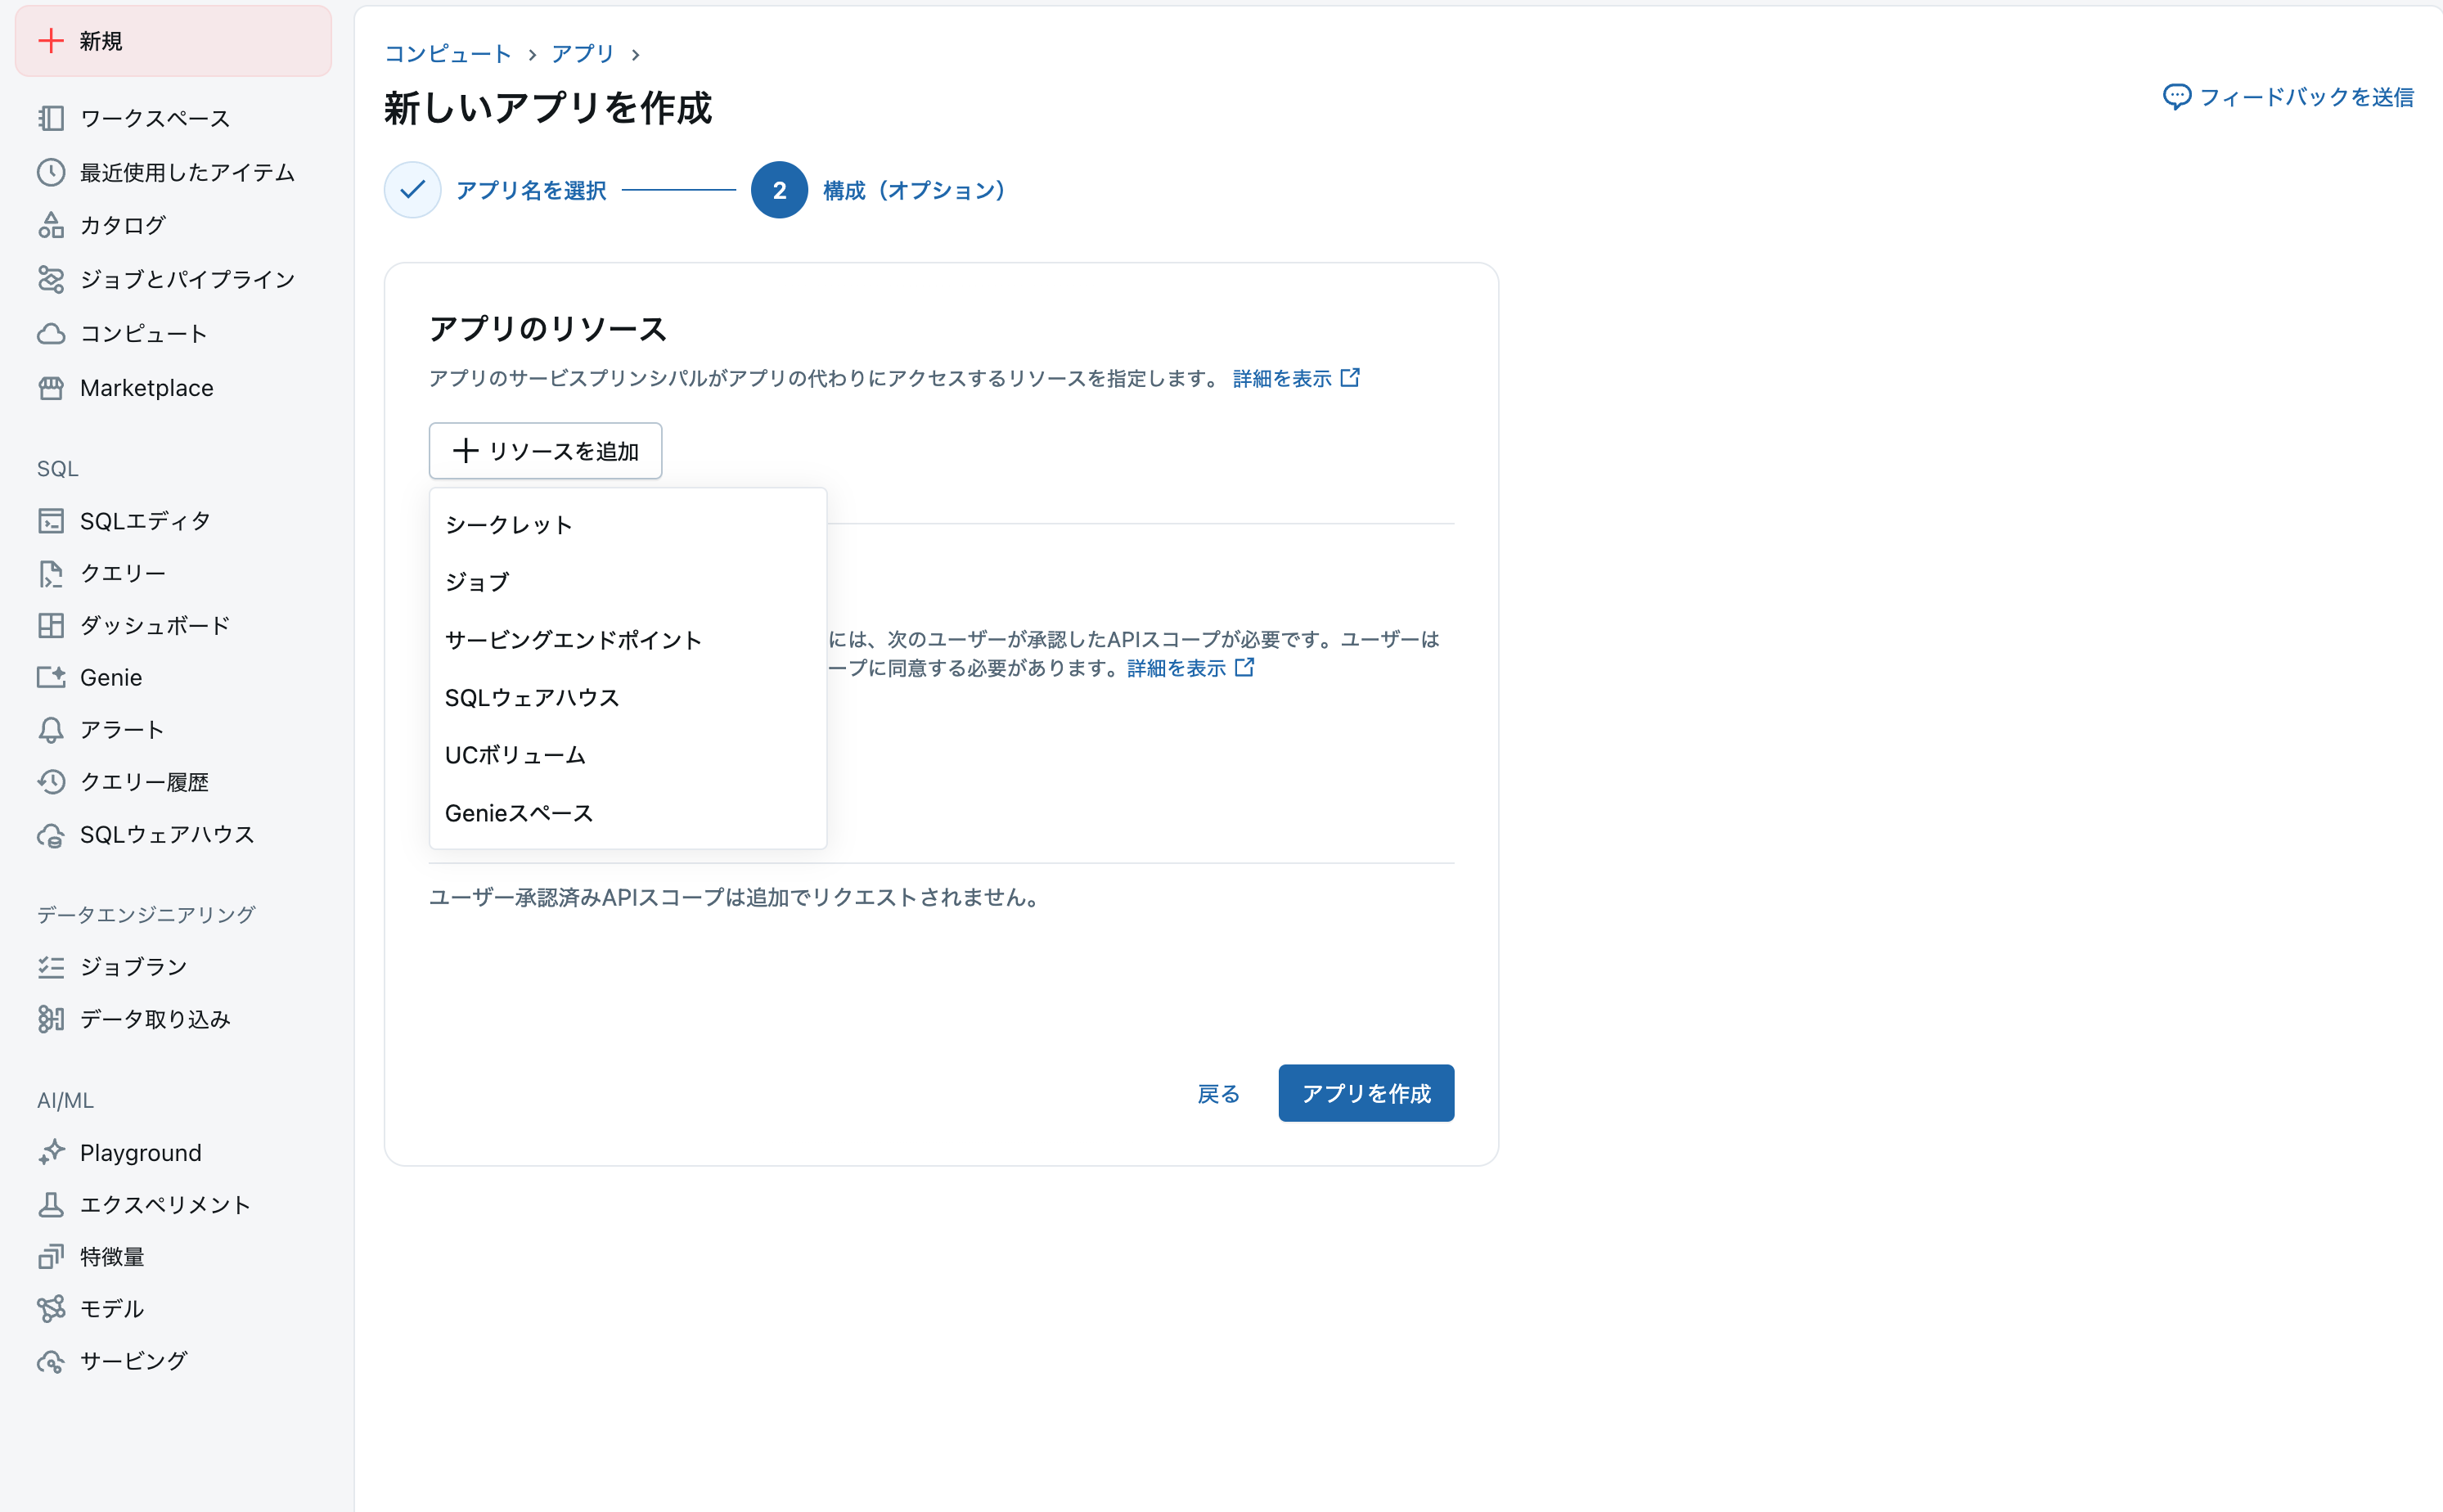The width and height of the screenshot is (2443, 1512).
Task: Open the ダッシュボード section
Action: tap(154, 624)
